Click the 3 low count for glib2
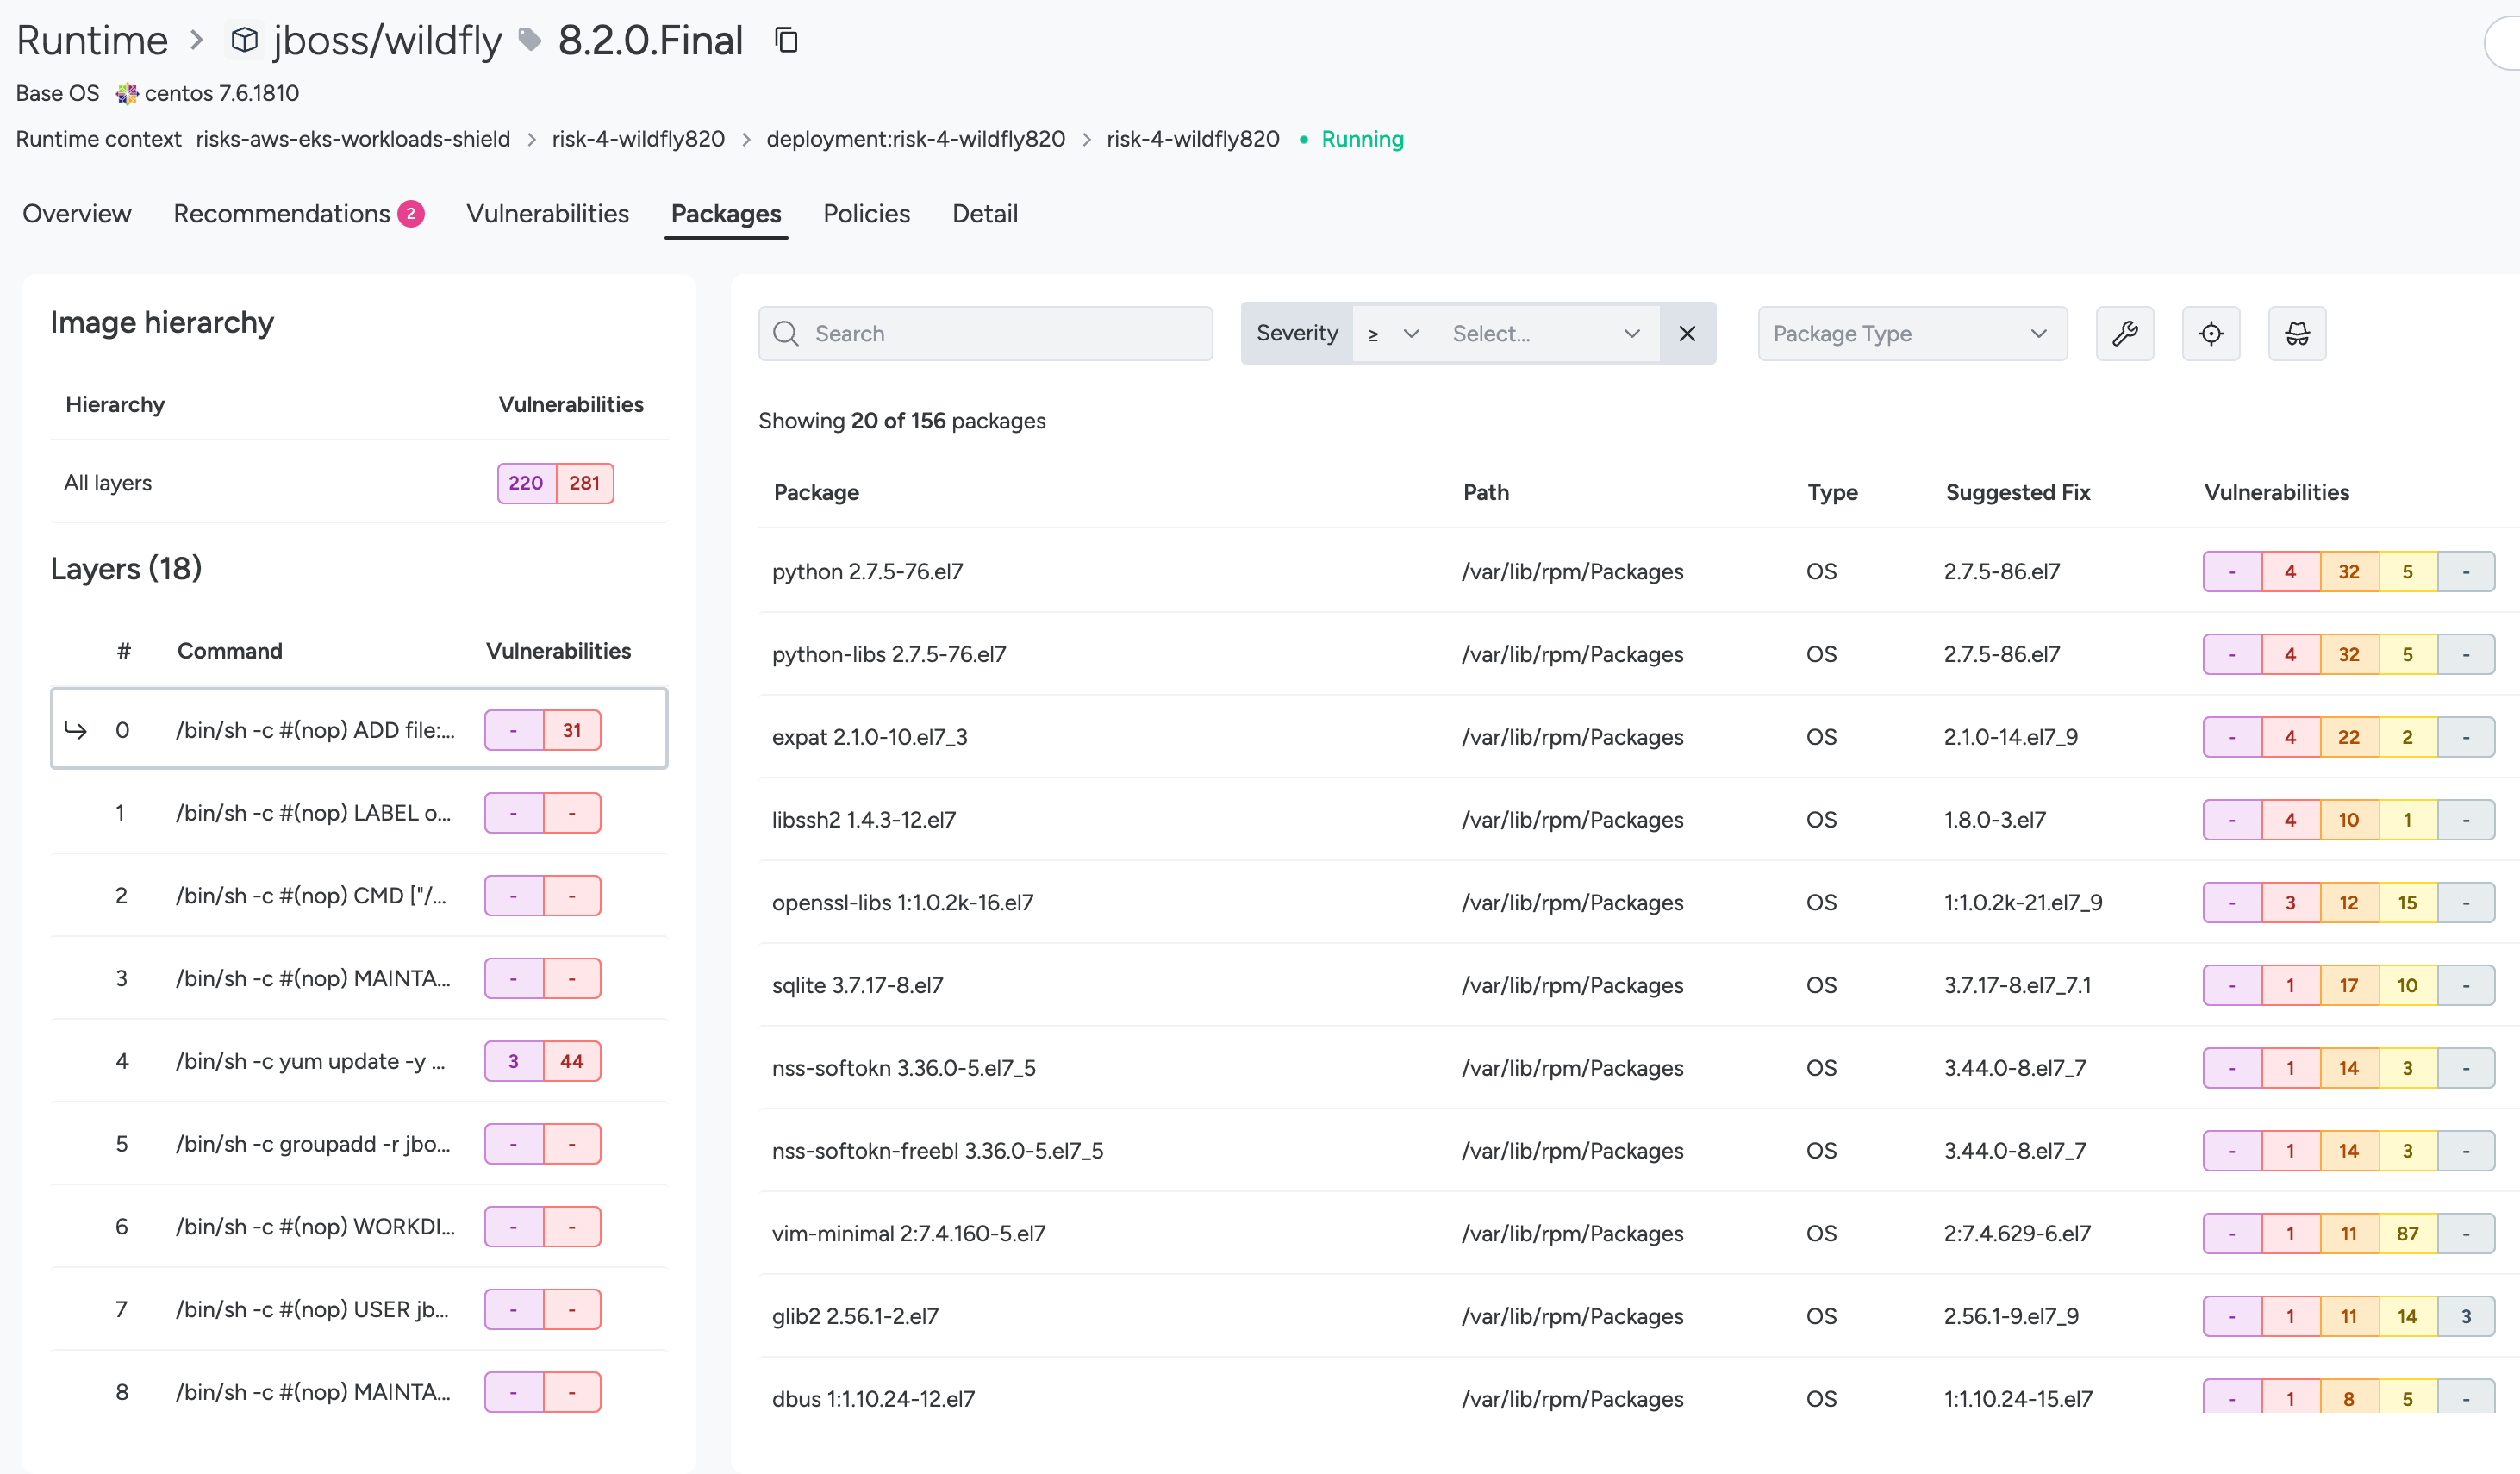The image size is (2520, 1474). (2466, 1316)
